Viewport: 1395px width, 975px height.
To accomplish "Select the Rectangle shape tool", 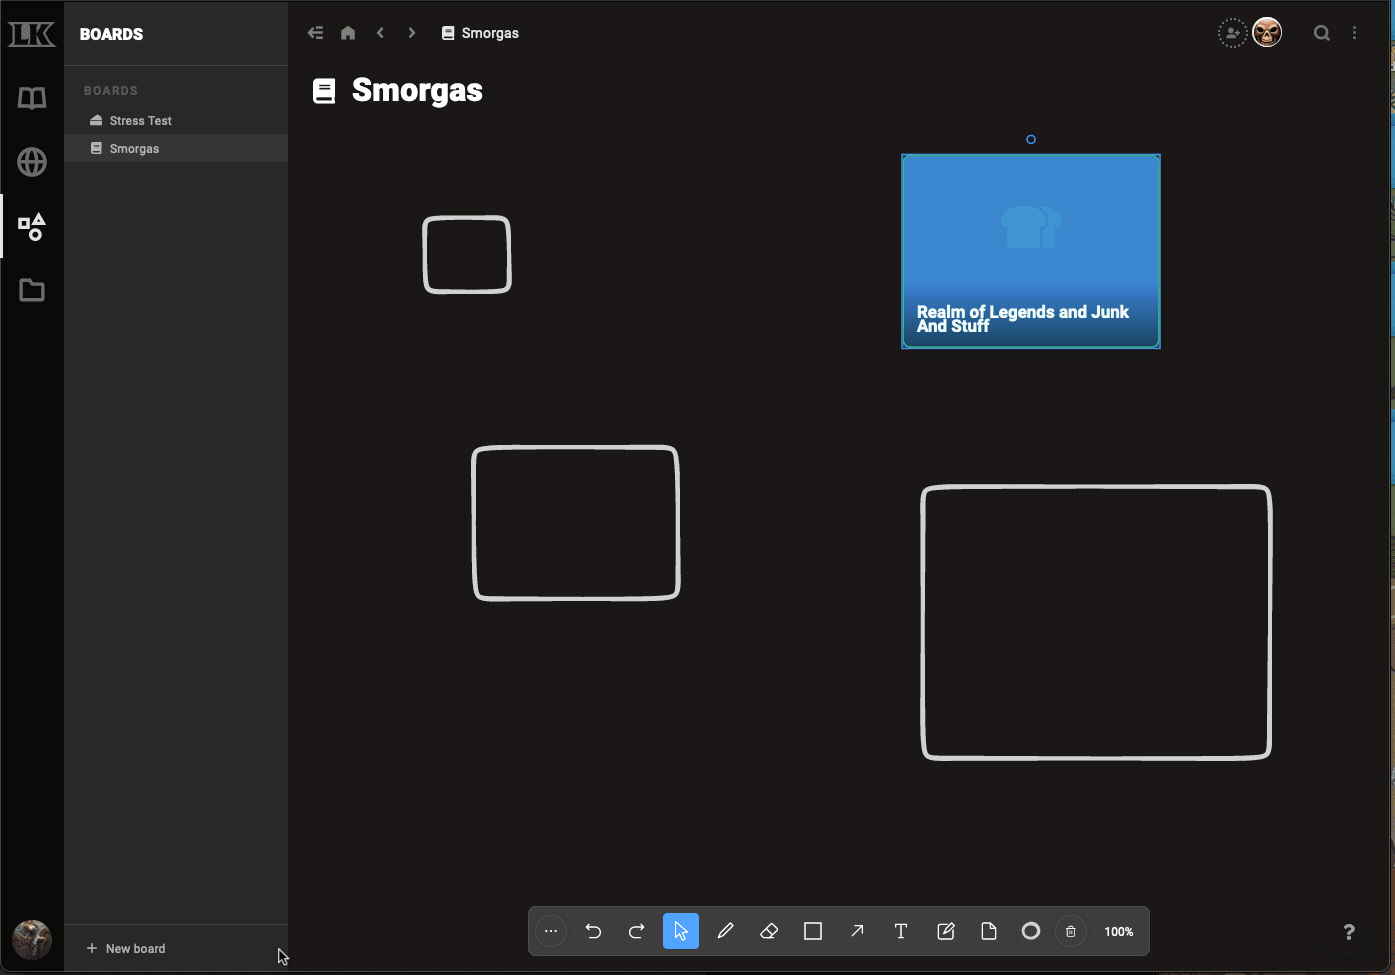I will click(813, 931).
